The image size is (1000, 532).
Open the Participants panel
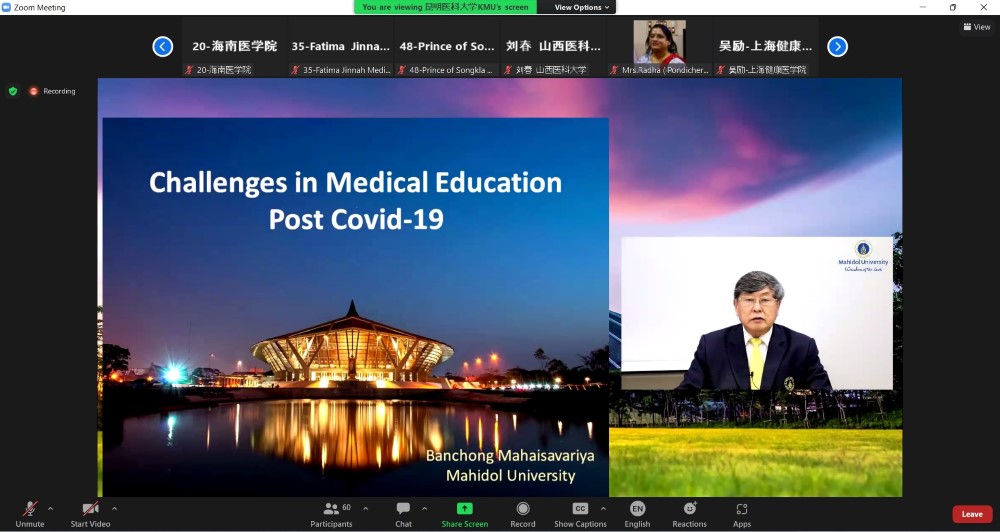[x=331, y=514]
